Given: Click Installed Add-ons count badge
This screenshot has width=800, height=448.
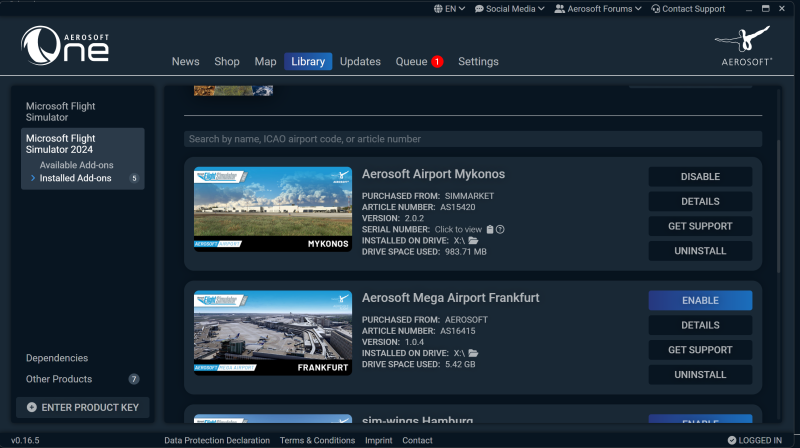Looking at the screenshot, I should 134,178.
